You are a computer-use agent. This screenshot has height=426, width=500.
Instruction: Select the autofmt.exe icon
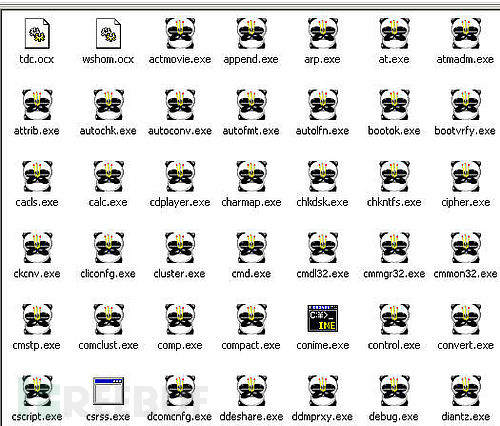pos(251,105)
